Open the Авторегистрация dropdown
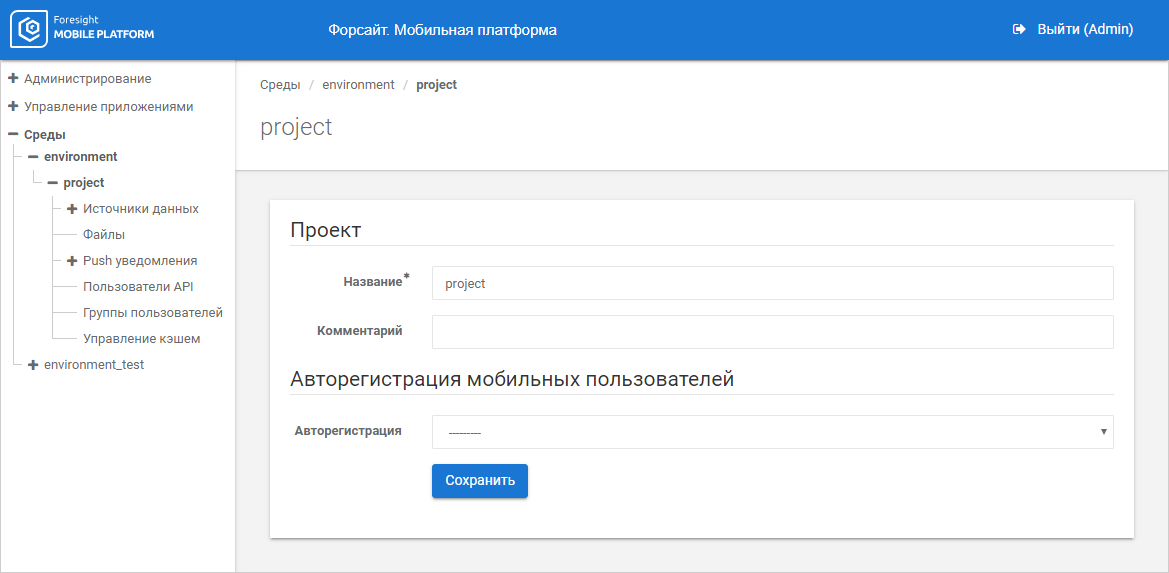Image resolution: width=1169 pixels, height=573 pixels. pos(772,432)
